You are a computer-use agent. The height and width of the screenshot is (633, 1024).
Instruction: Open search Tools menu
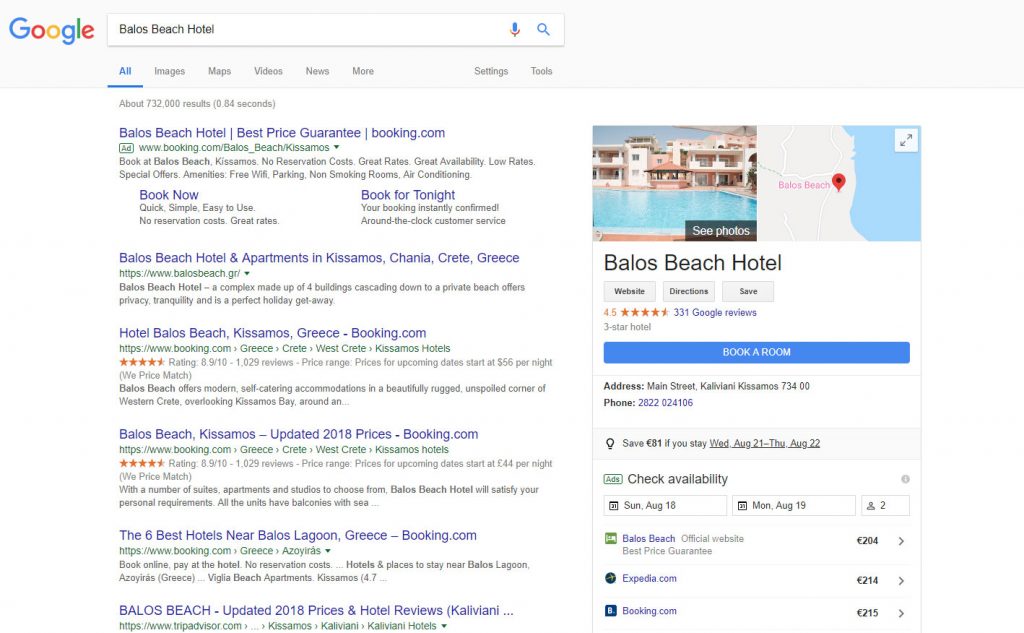pyautogui.click(x=541, y=71)
